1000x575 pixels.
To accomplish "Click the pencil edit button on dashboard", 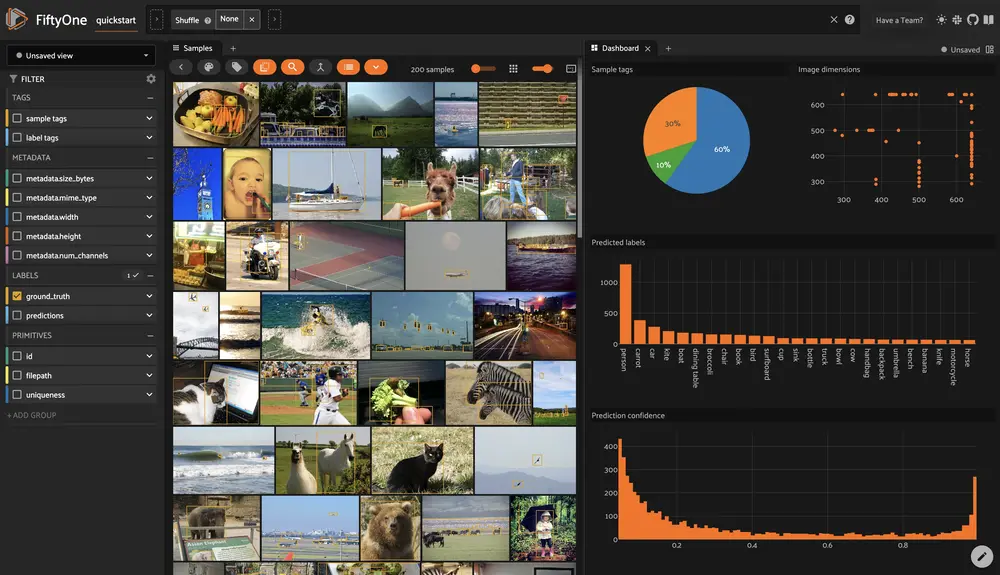I will coord(981,555).
